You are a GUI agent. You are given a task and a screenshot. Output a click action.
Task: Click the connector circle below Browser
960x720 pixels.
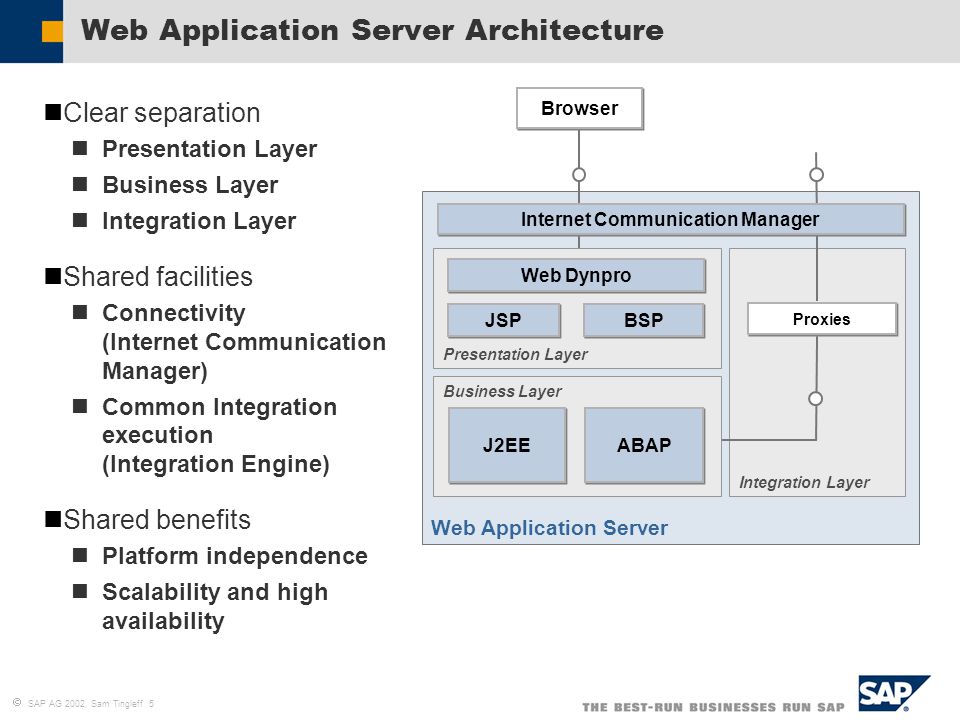(x=579, y=174)
